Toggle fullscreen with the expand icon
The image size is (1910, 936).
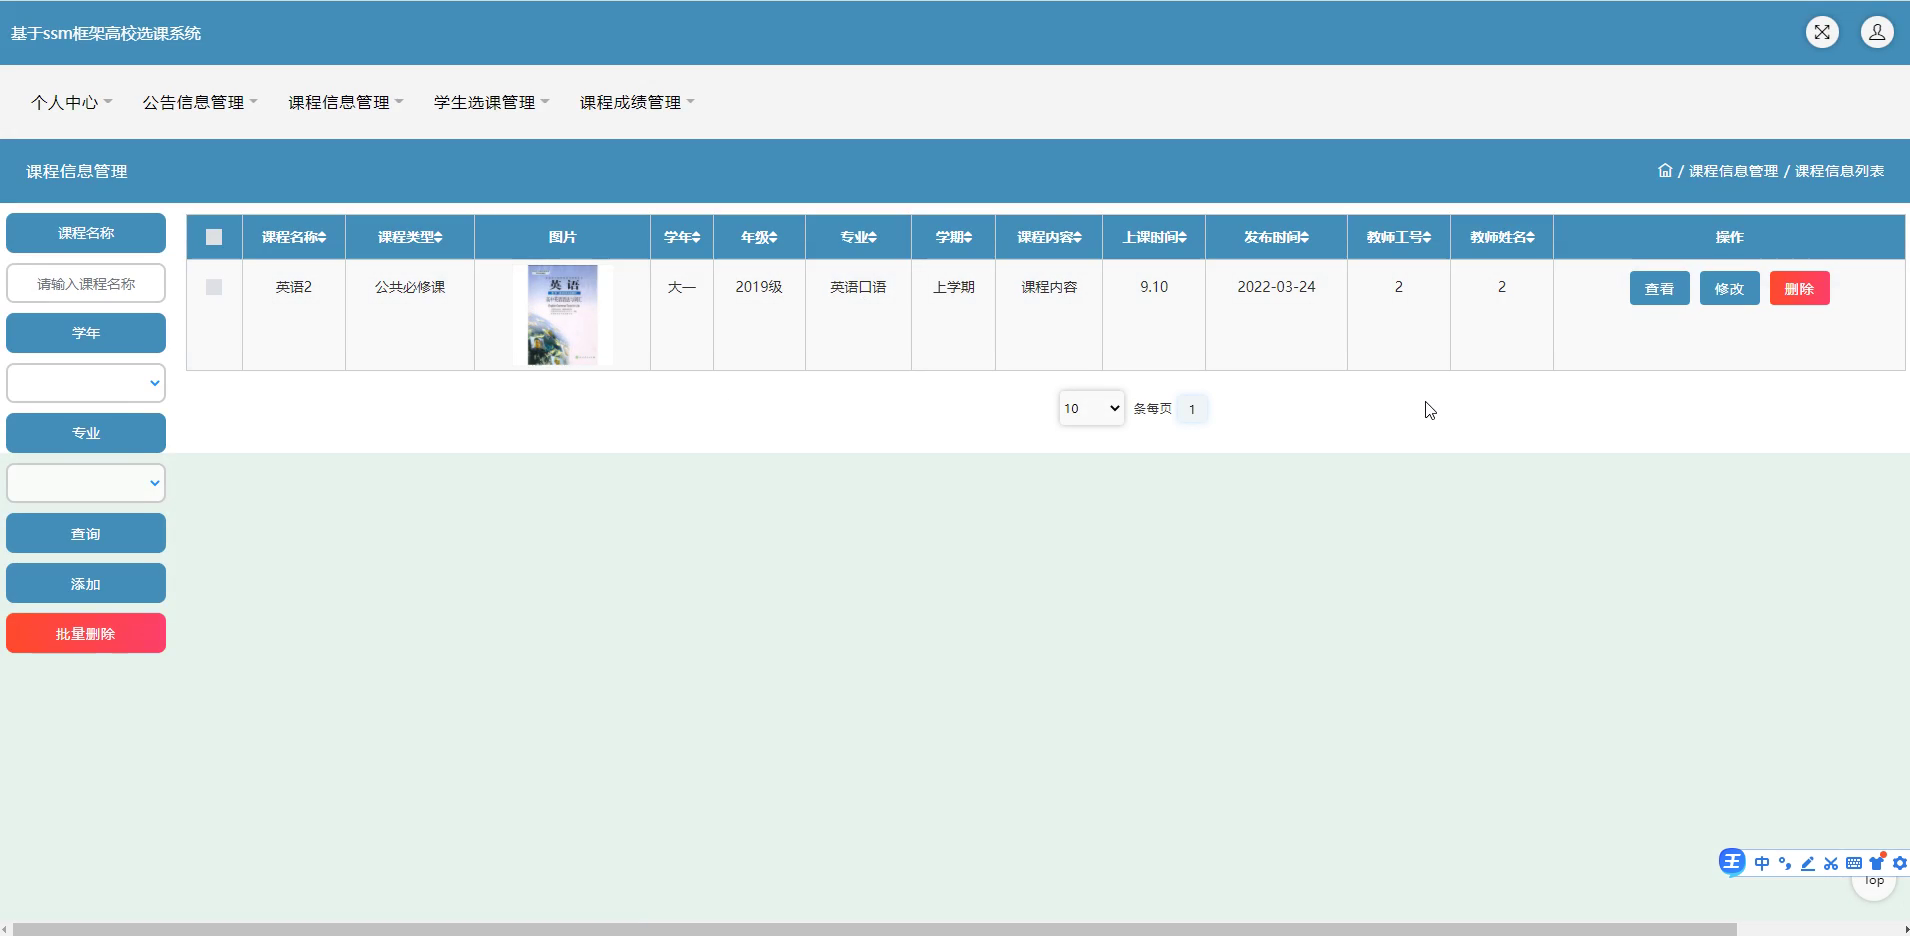[1822, 32]
